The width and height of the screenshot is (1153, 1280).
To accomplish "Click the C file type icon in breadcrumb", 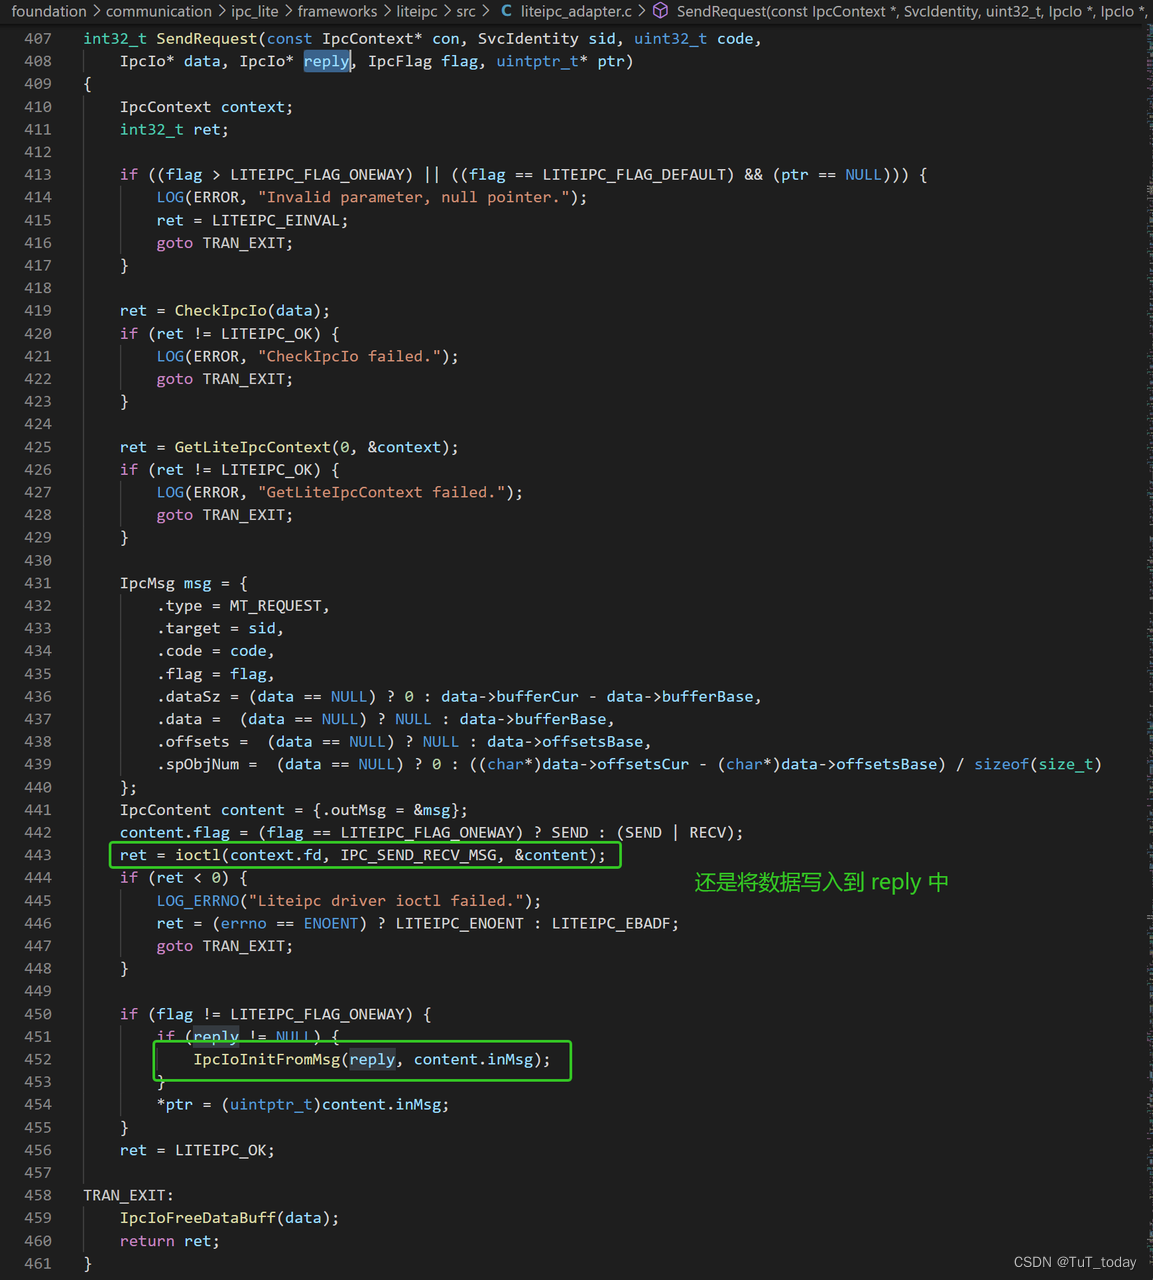I will click(x=506, y=11).
